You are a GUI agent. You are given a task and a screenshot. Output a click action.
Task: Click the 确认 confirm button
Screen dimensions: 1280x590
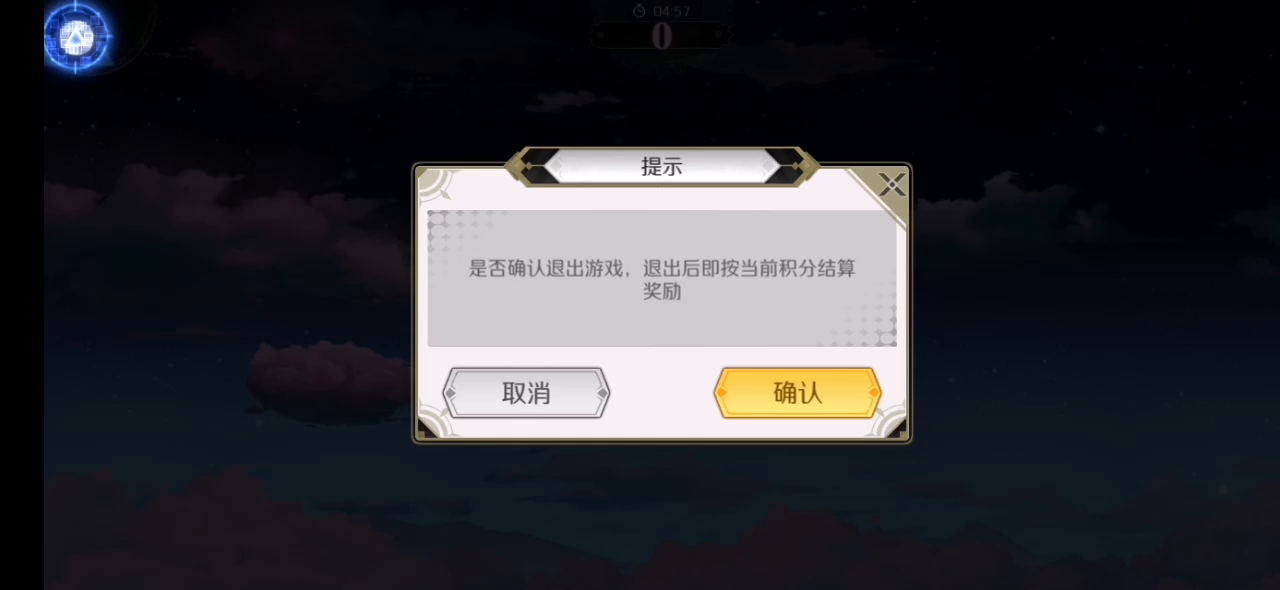pyautogui.click(x=797, y=393)
